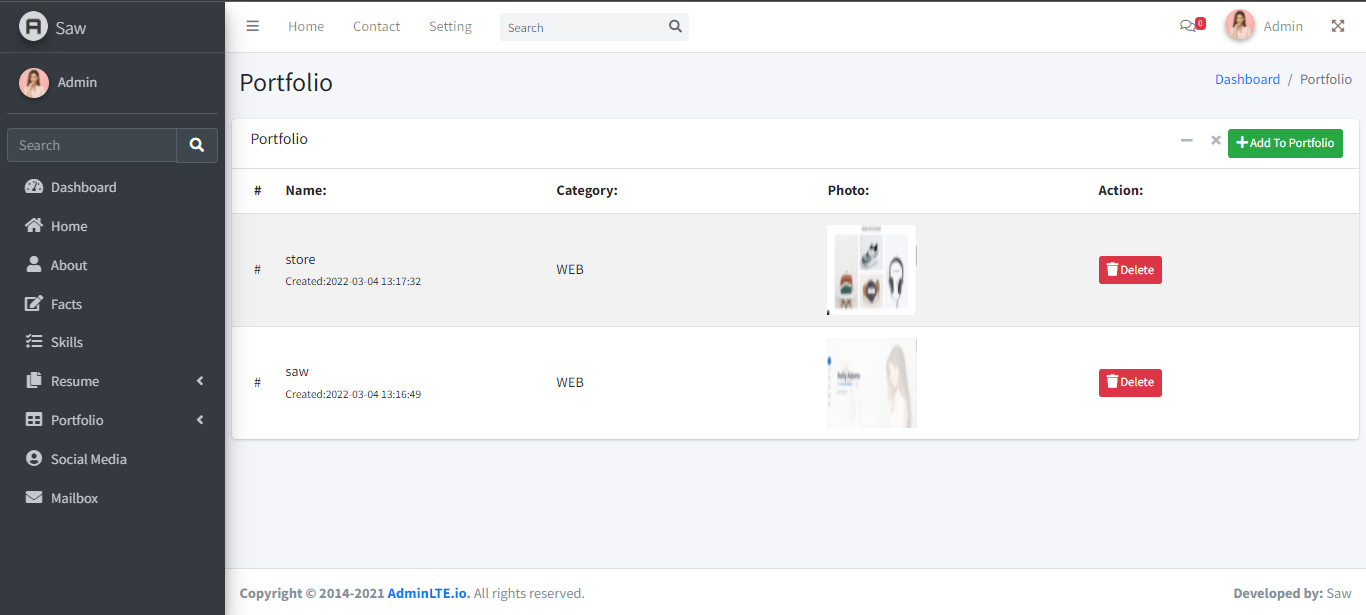Open Dashboard from the sidebar
Viewport: 1366px width, 615px height.
[x=84, y=187]
